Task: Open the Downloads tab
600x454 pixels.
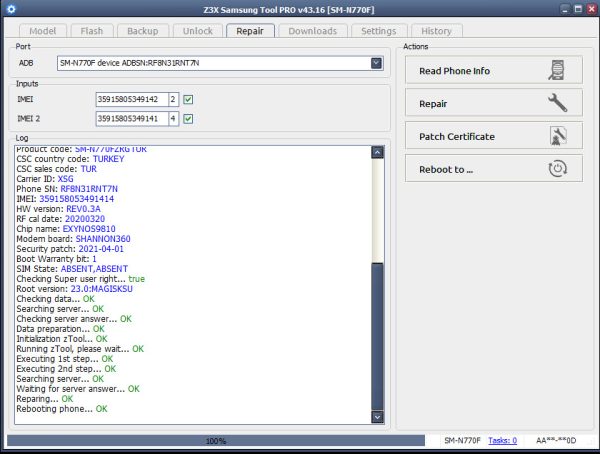Action: [x=313, y=31]
